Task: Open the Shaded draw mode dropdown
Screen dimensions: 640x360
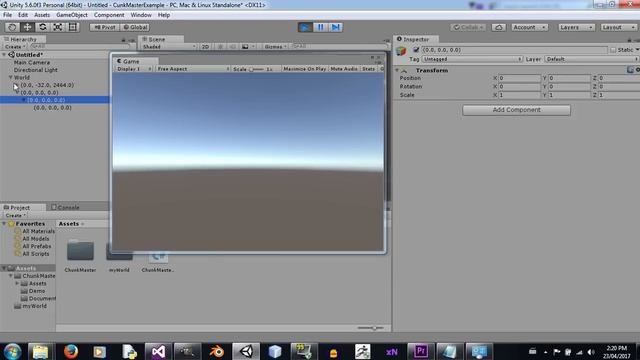Action: tap(169, 47)
